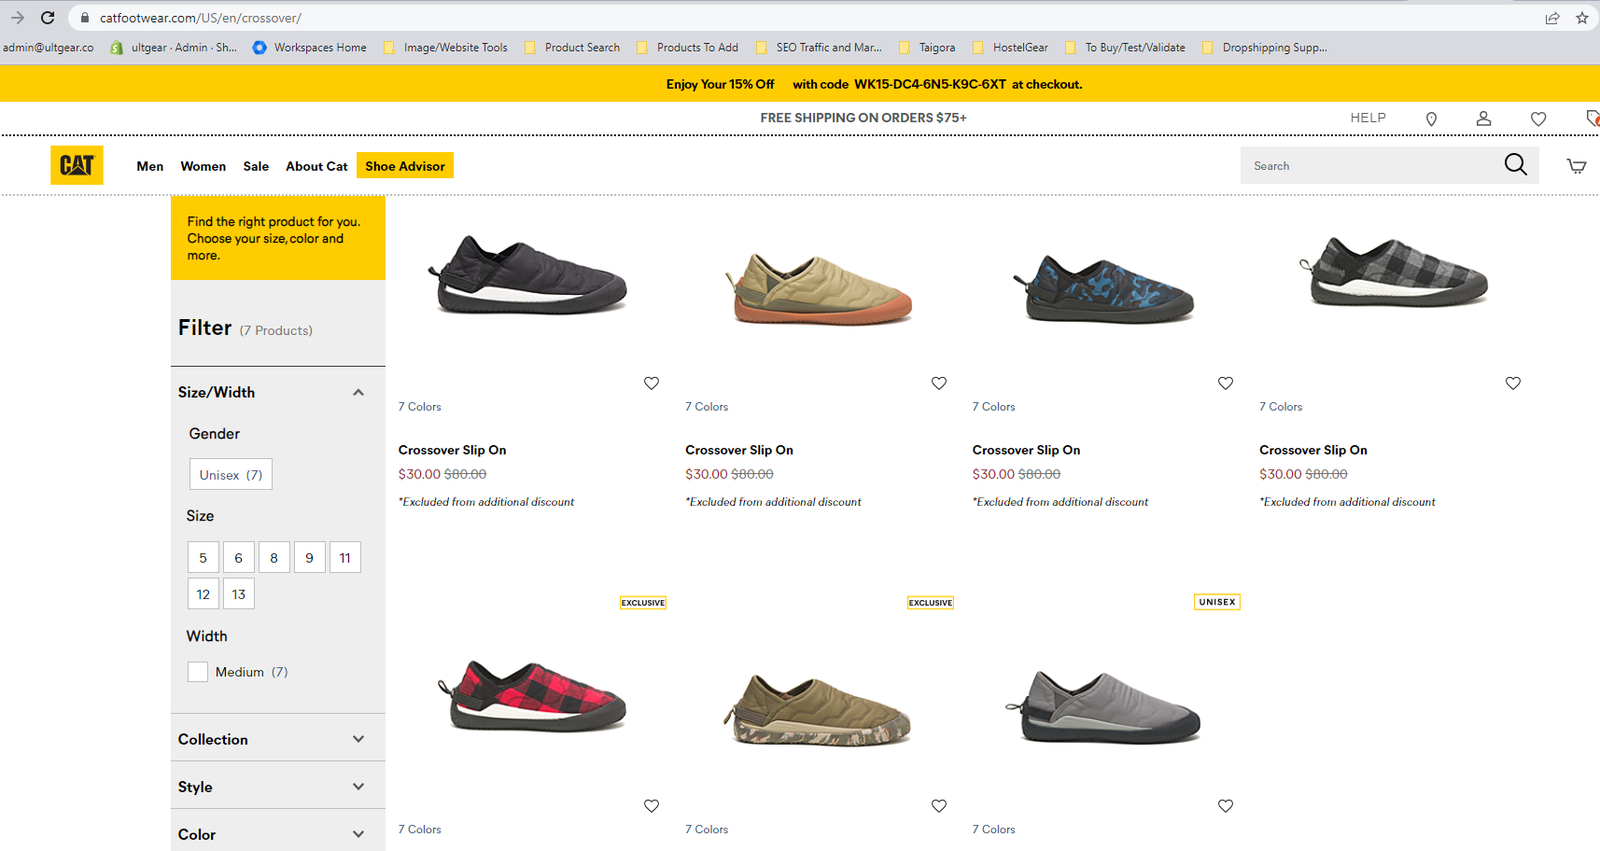1600x851 pixels.
Task: Open the To Buy/Test/Validate bookmark folder
Action: point(1125,47)
